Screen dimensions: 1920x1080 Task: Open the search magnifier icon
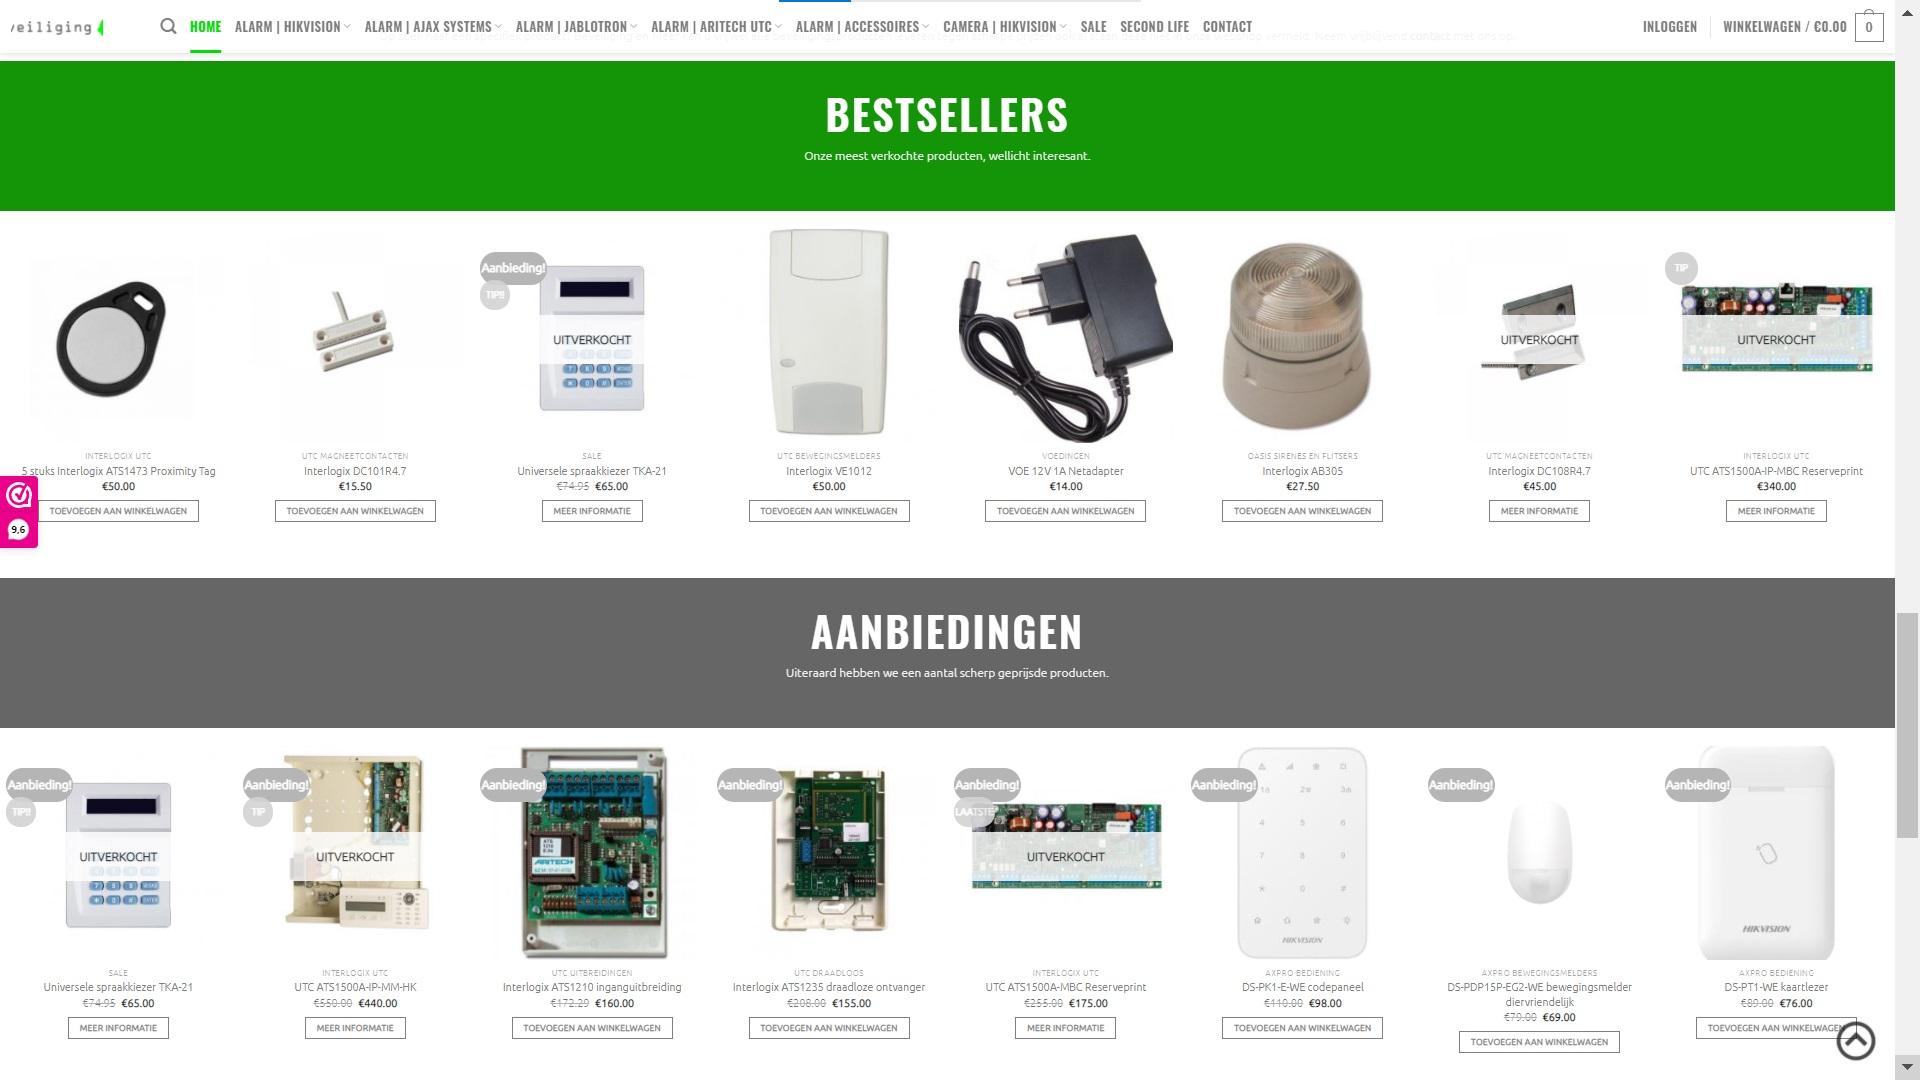[x=168, y=26]
